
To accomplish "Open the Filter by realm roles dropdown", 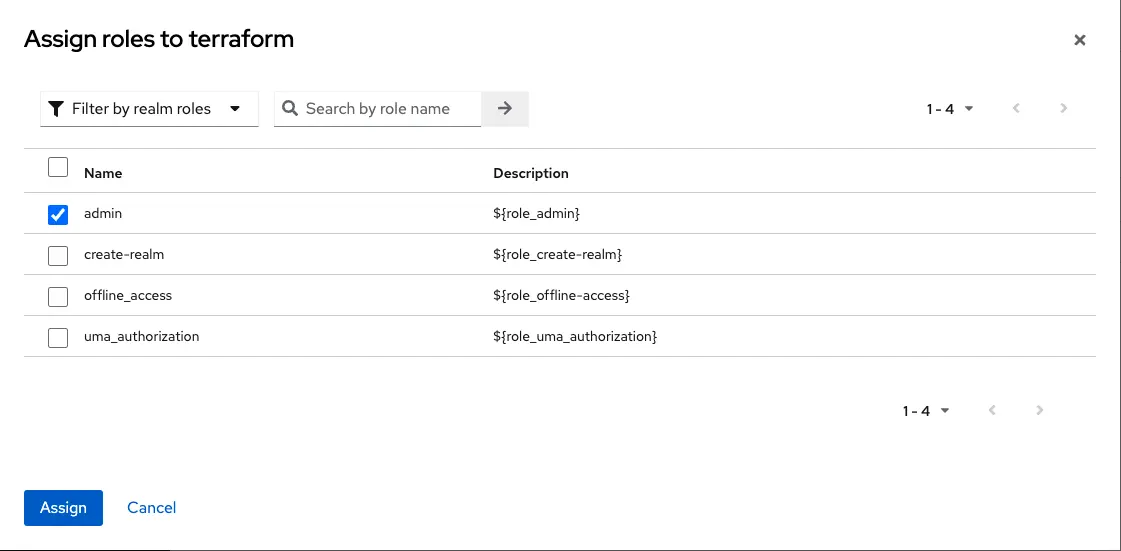I will [x=149, y=109].
